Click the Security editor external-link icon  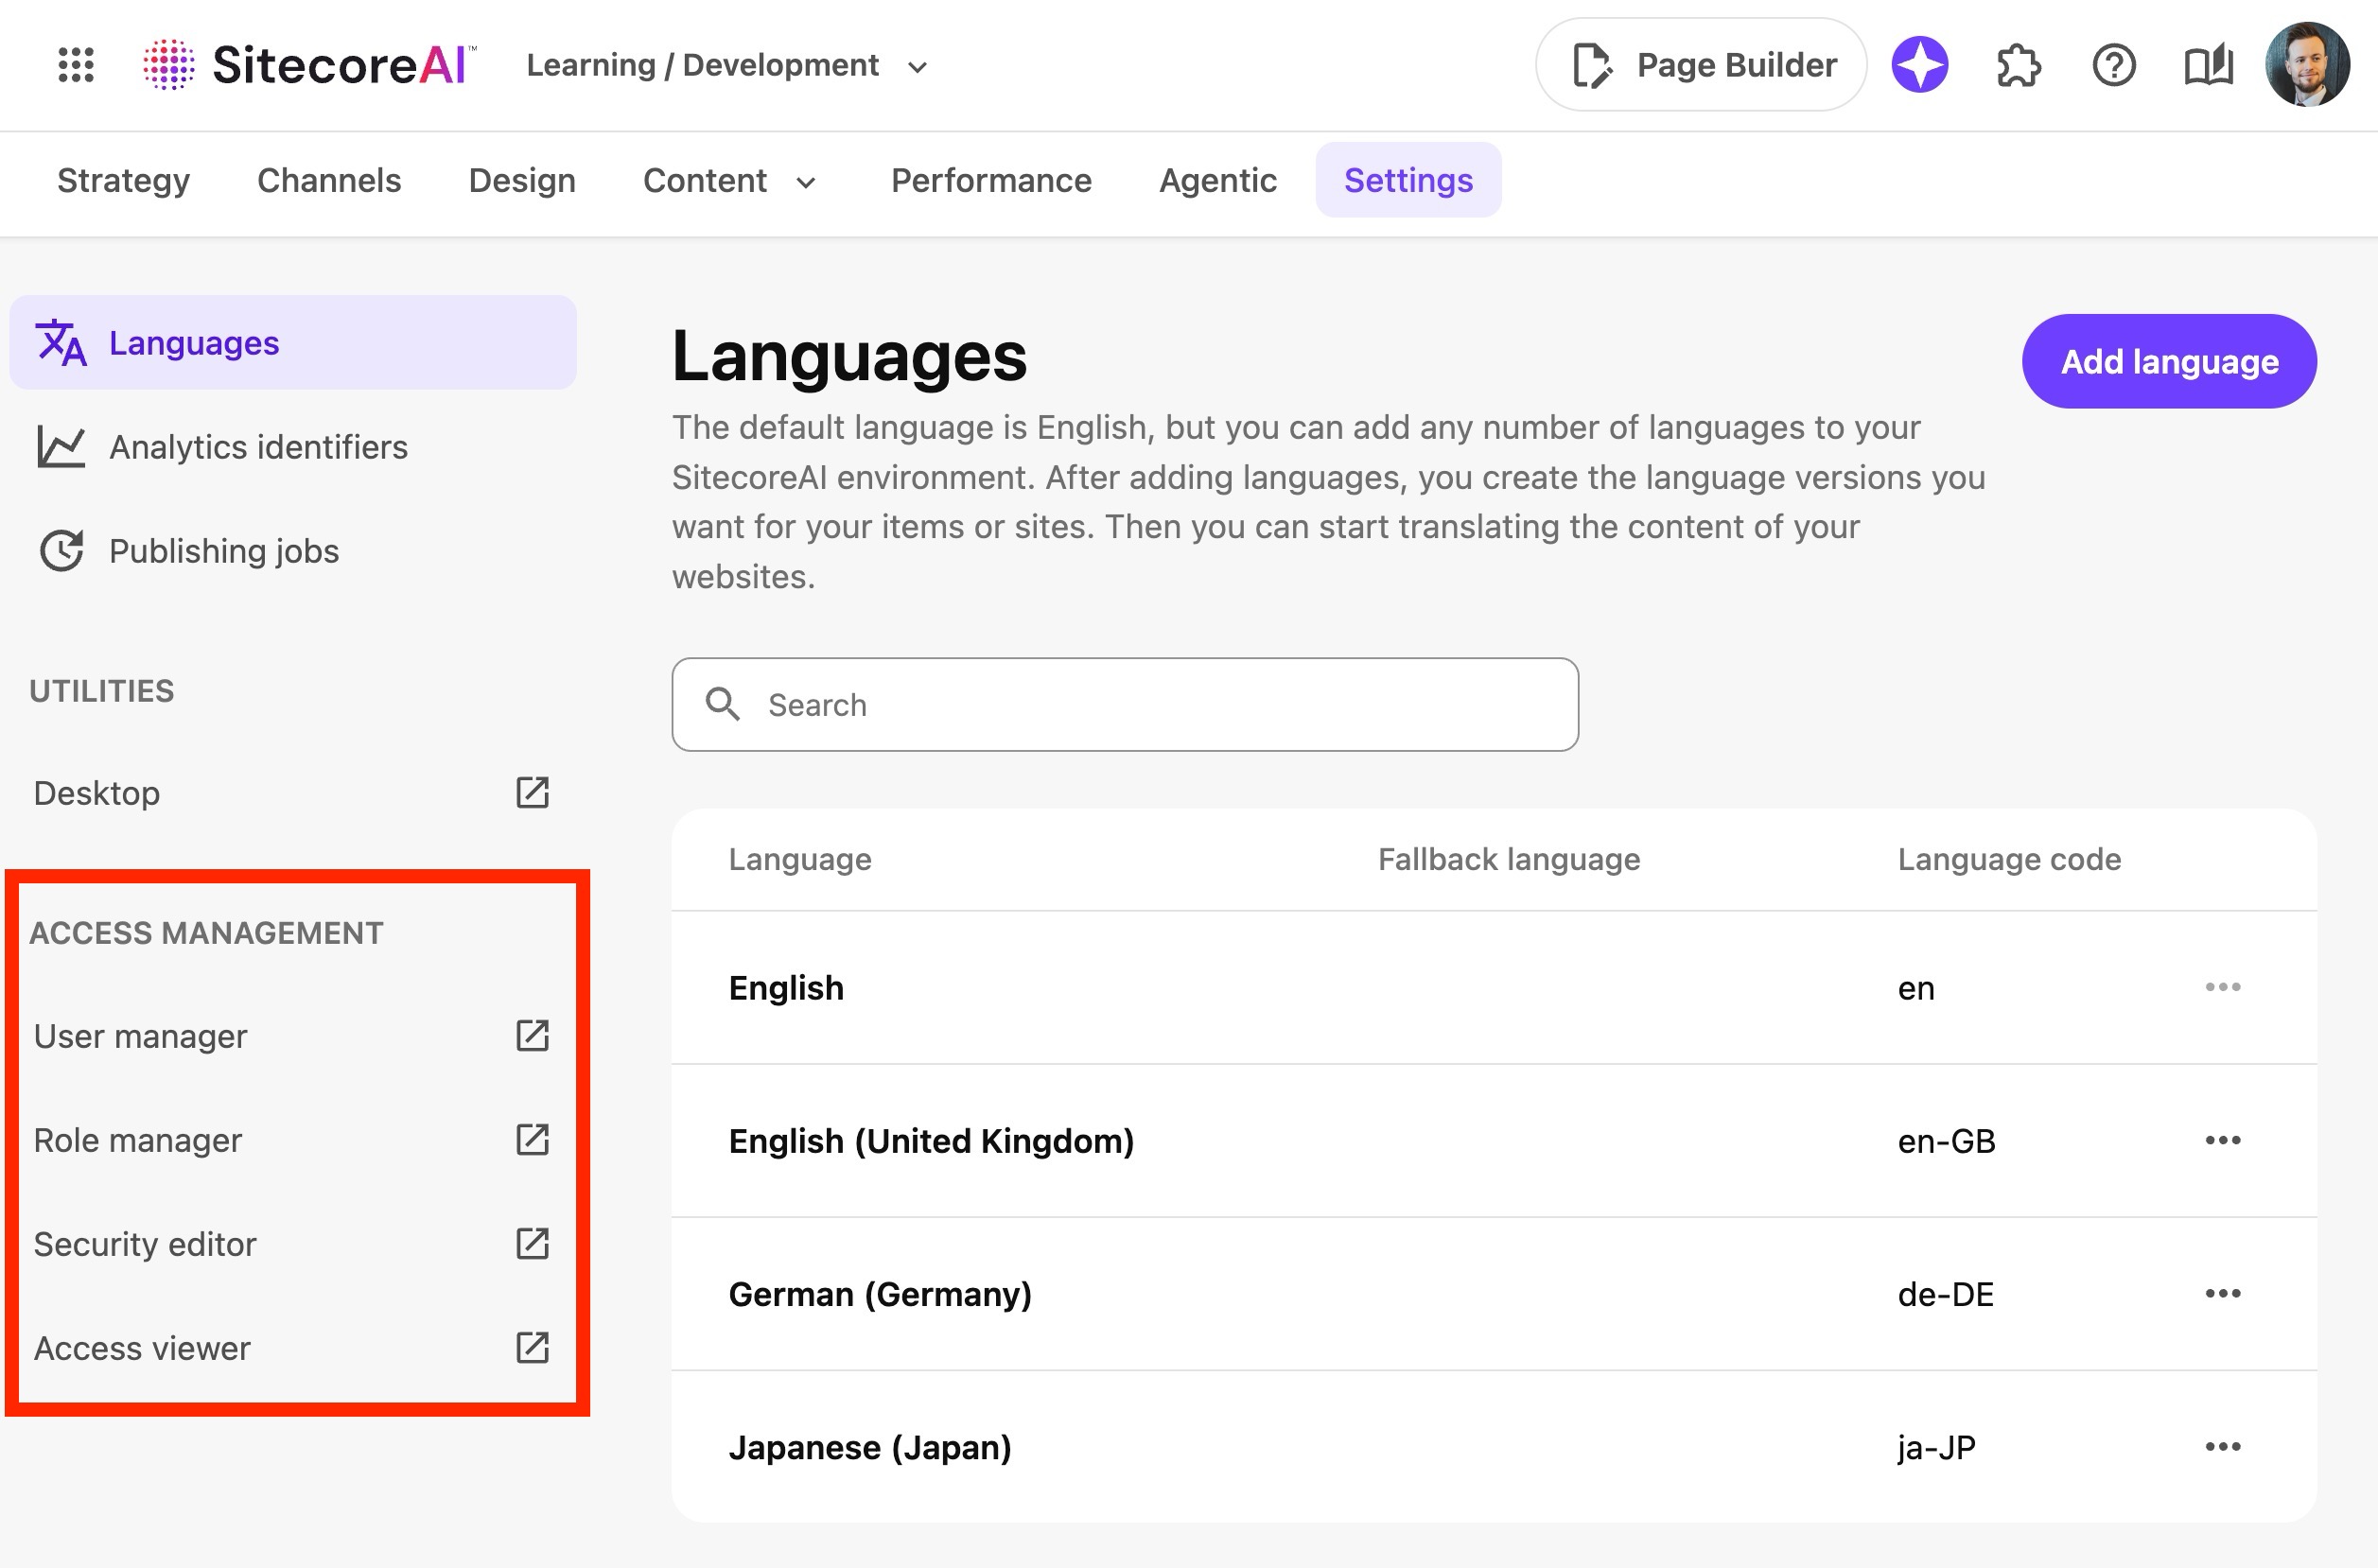[532, 1243]
